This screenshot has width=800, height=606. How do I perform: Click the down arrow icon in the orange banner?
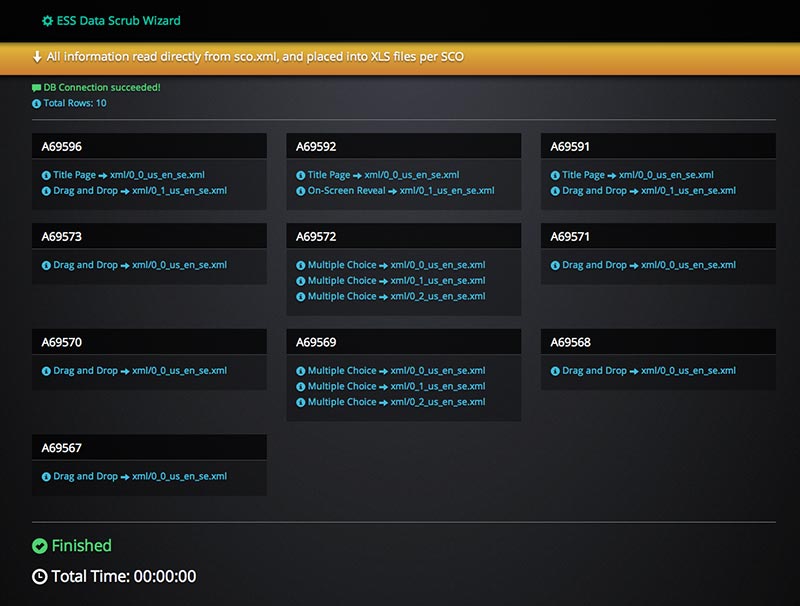pyautogui.click(x=37, y=57)
